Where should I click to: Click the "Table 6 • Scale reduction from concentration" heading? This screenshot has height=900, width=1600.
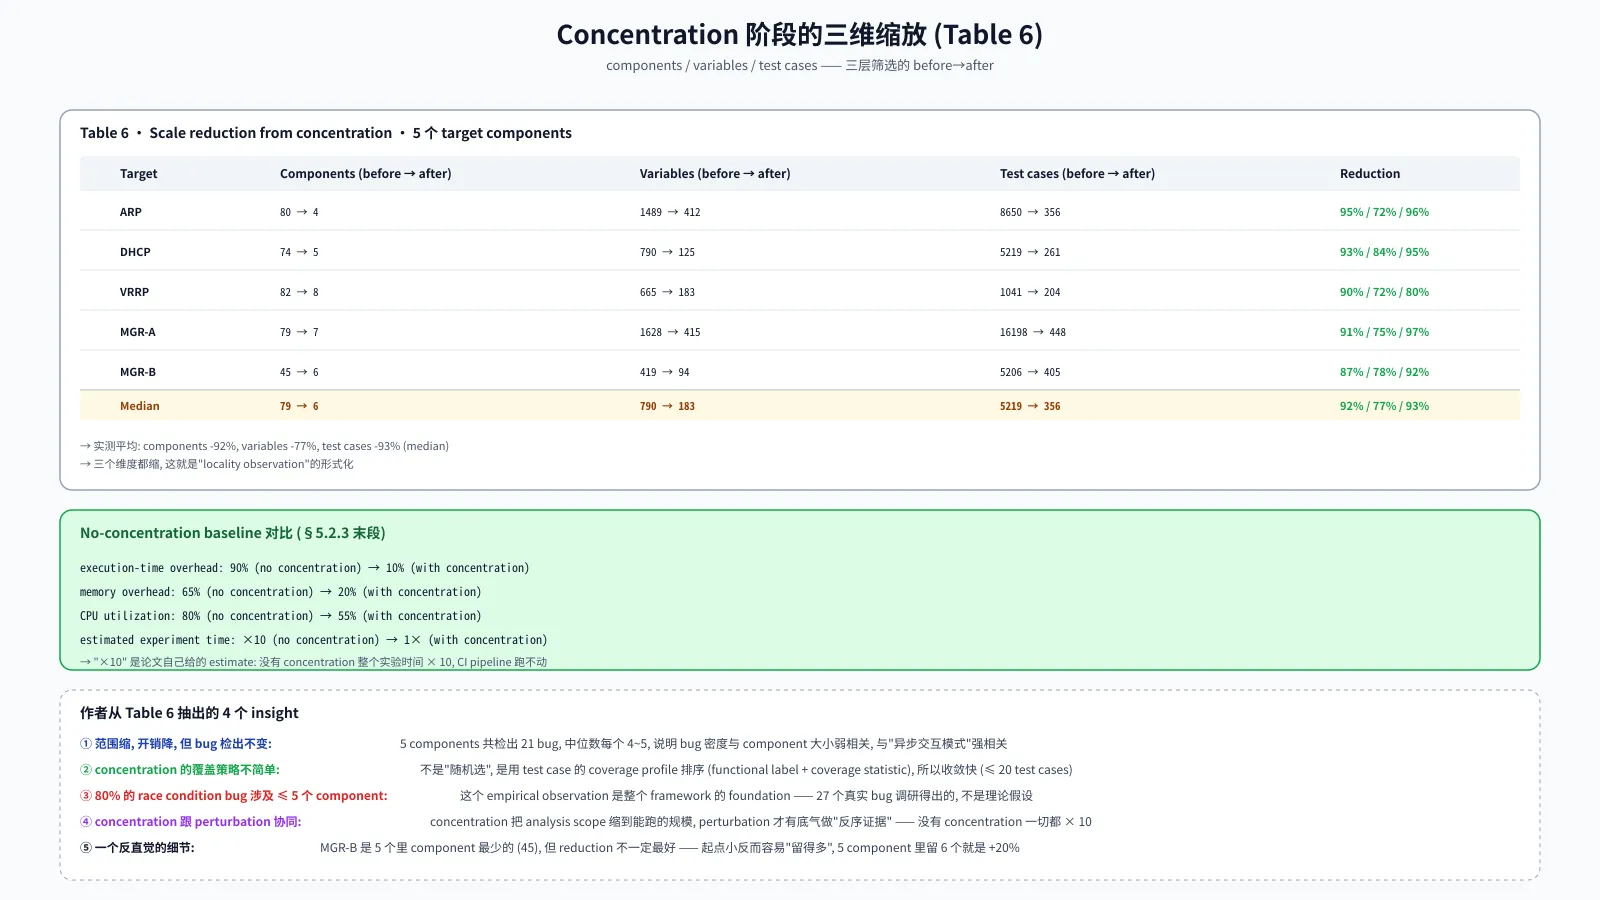pos(326,133)
